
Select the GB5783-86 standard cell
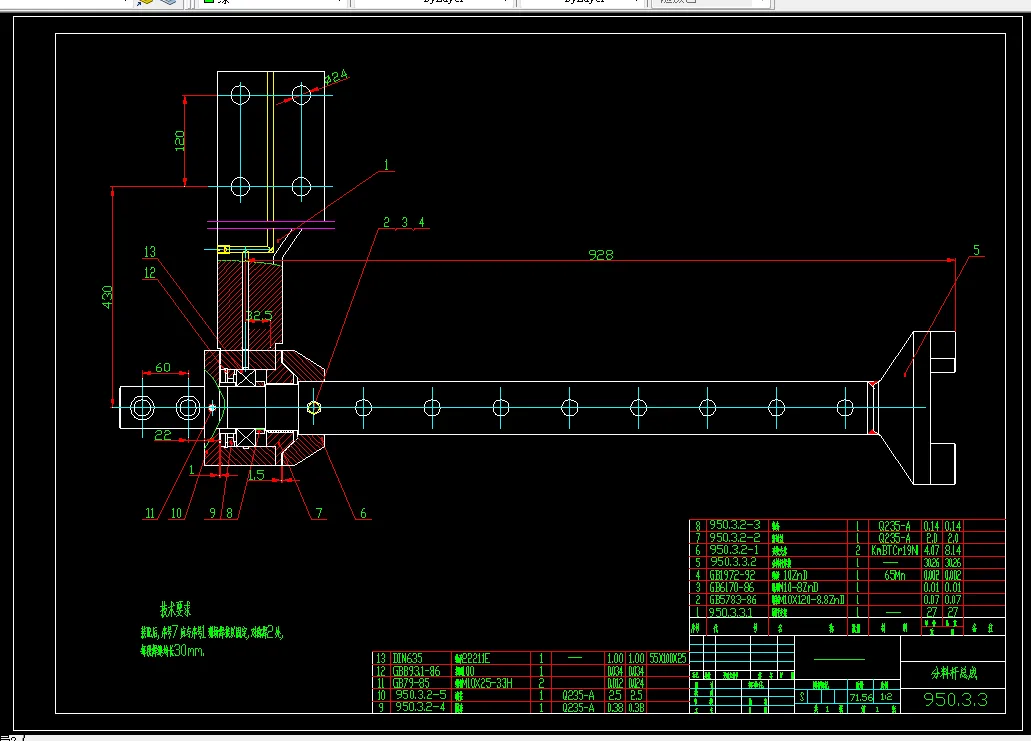pos(732,600)
